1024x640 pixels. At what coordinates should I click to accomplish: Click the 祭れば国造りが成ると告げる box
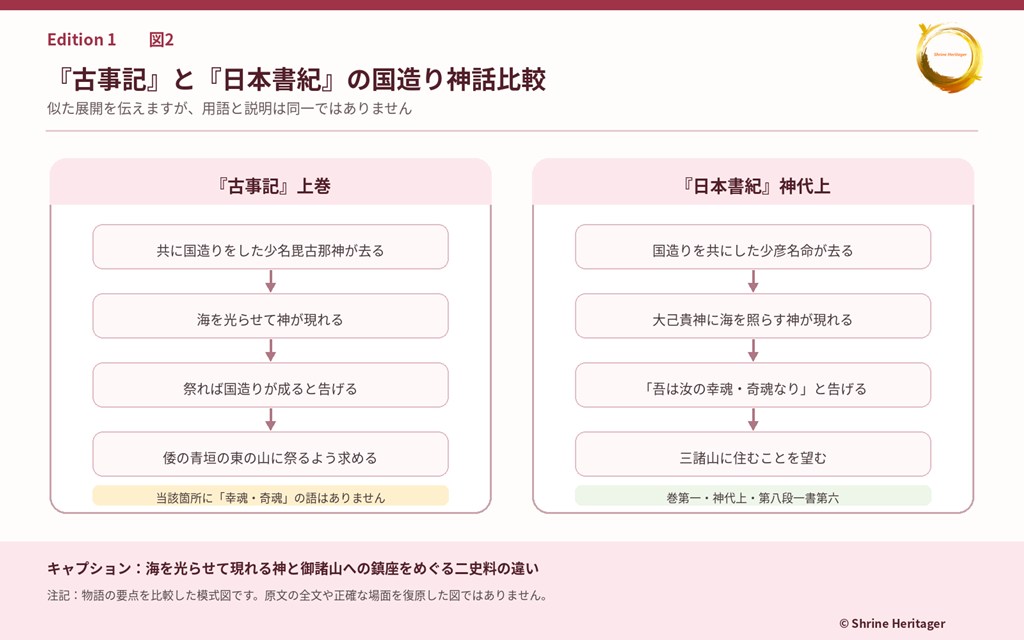(x=270, y=385)
